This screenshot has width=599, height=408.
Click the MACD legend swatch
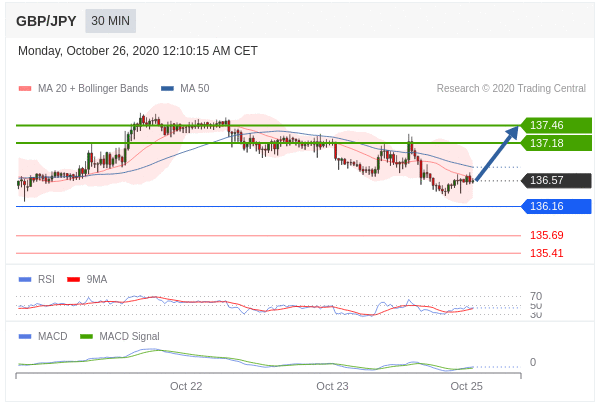(25, 337)
